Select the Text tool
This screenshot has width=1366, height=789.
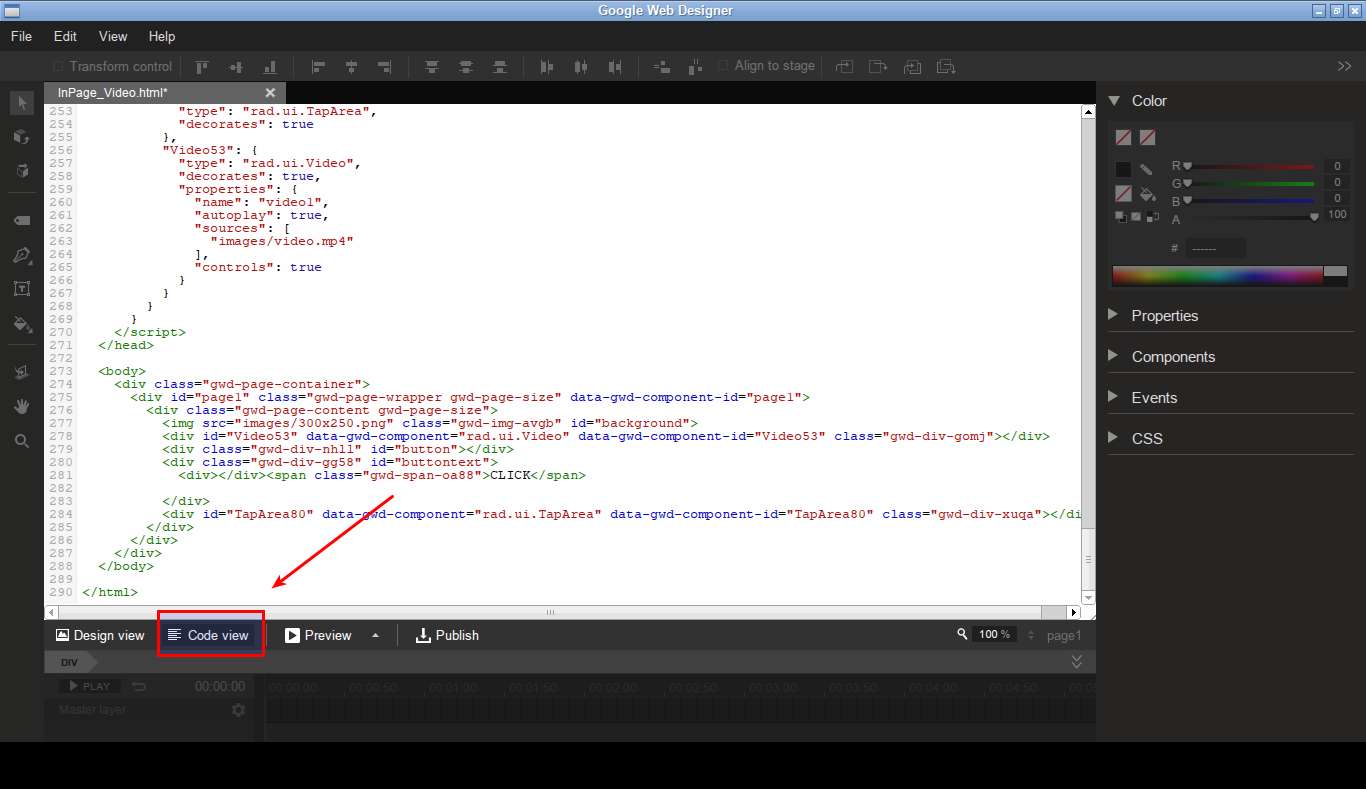(x=21, y=289)
